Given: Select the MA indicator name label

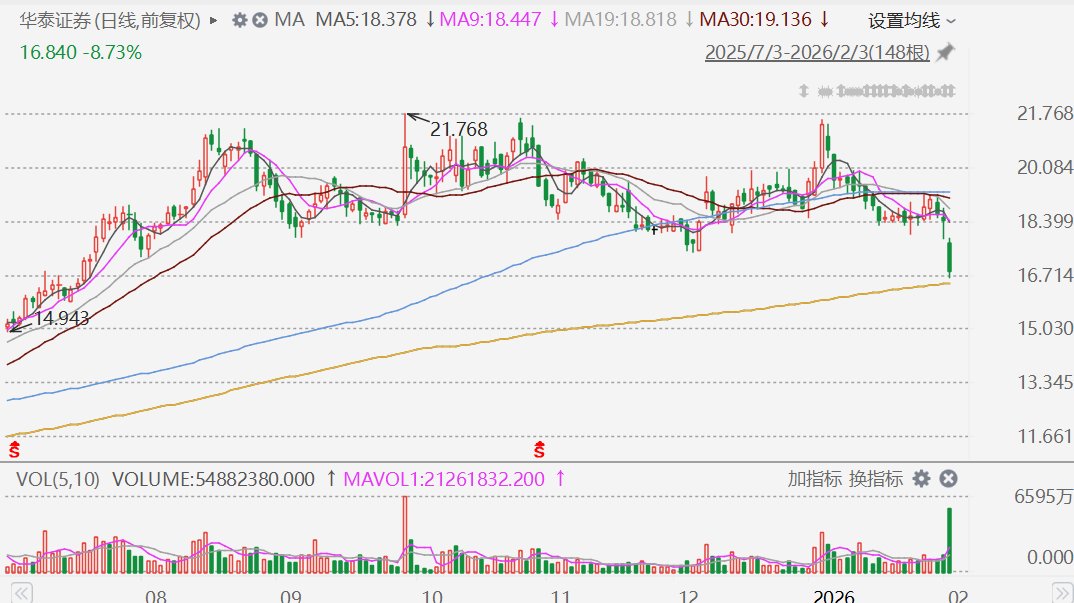Looking at the screenshot, I should tap(290, 20).
